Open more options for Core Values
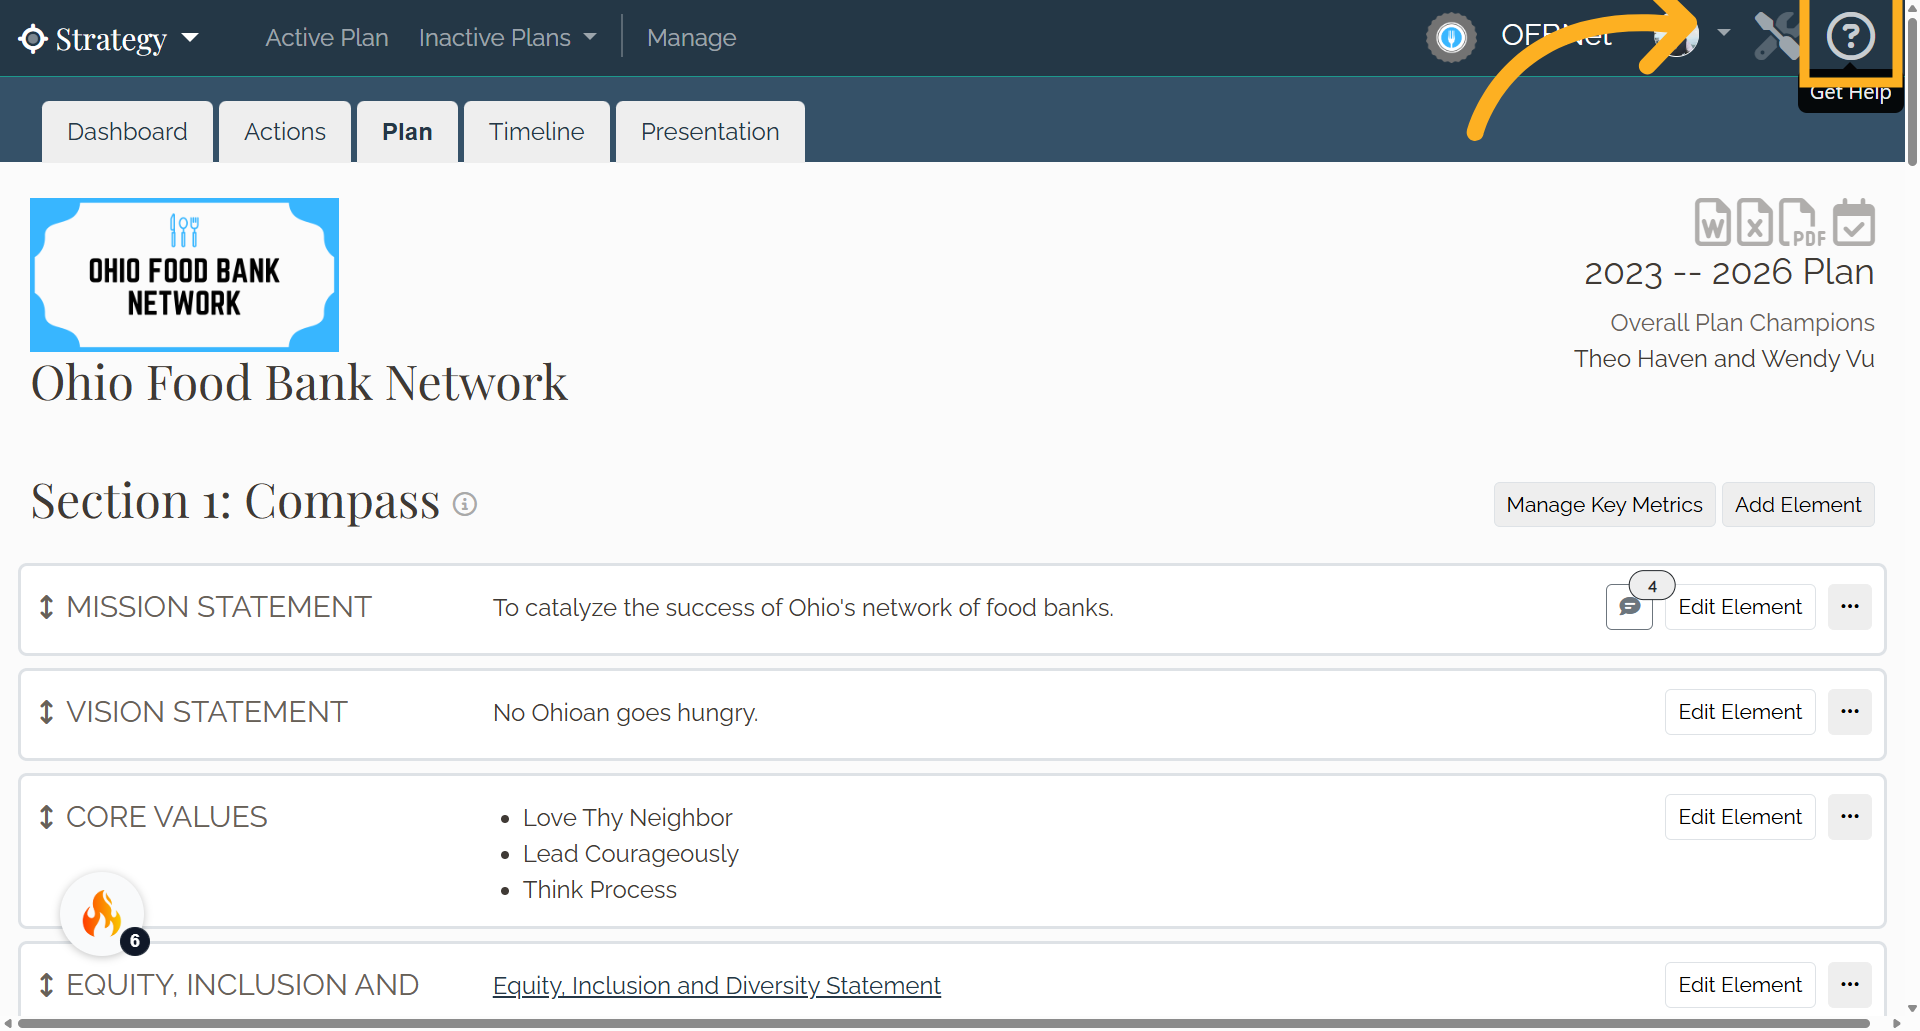The image size is (1920, 1031). [1850, 817]
